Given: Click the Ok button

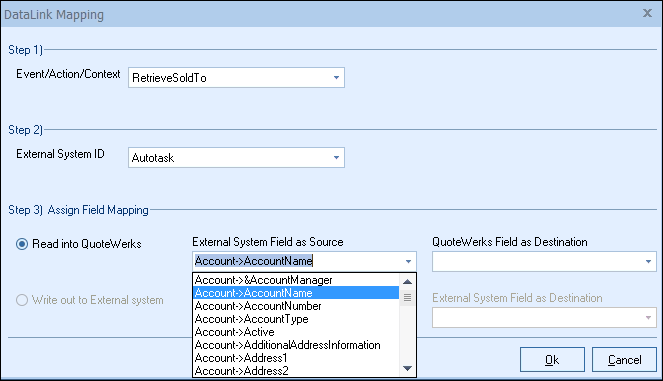Looking at the screenshot, I should pyautogui.click(x=552, y=360).
